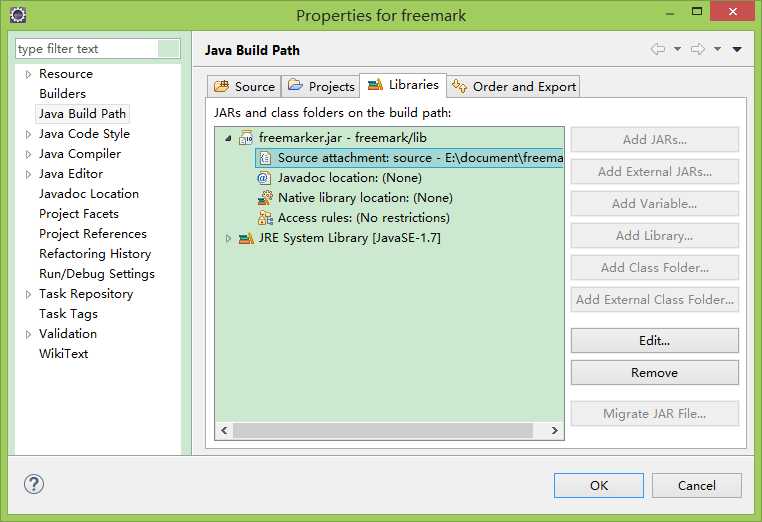Image resolution: width=762 pixels, height=522 pixels.
Task: Click the Remove button
Action: (655, 373)
